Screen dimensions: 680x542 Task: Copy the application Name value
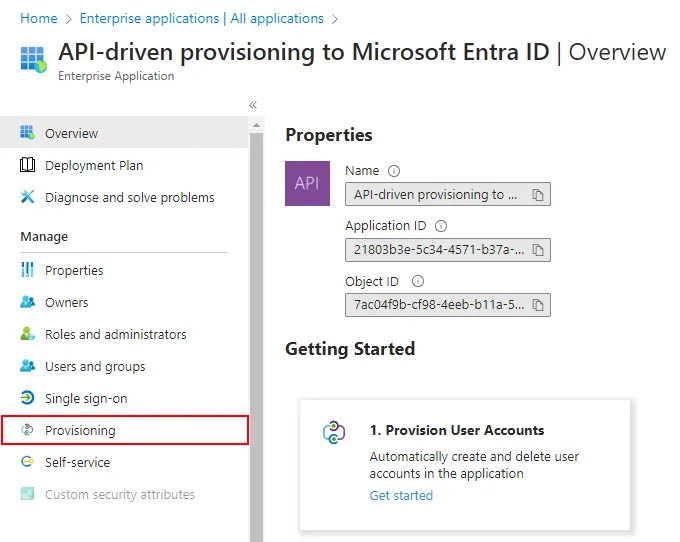tap(538, 195)
